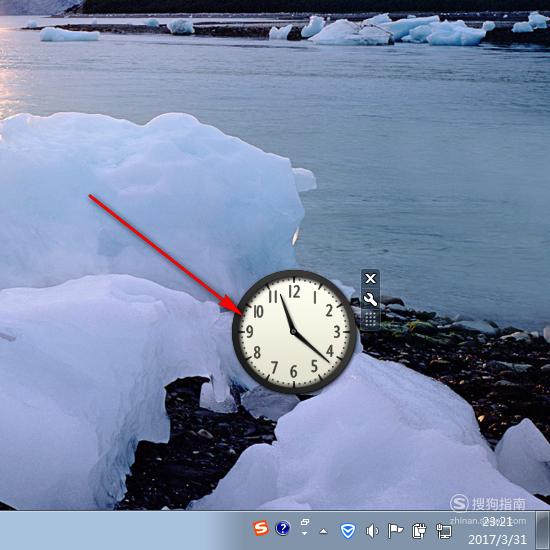Screen dimensions: 550x550
Task: Click the restore window icon in language bar
Action: (x=305, y=522)
